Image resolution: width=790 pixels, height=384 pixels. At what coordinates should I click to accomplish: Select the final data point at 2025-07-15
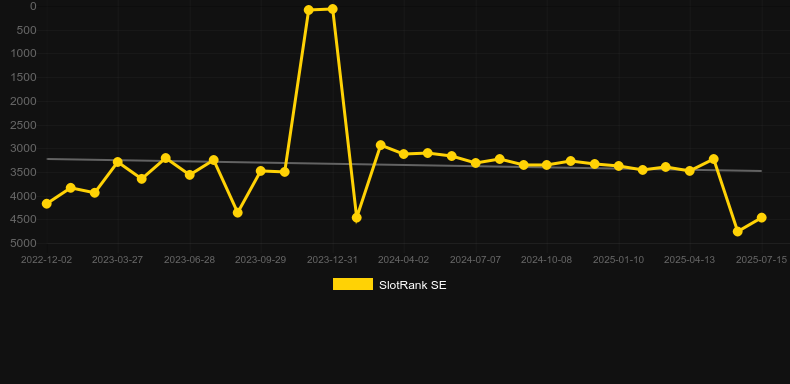point(762,218)
